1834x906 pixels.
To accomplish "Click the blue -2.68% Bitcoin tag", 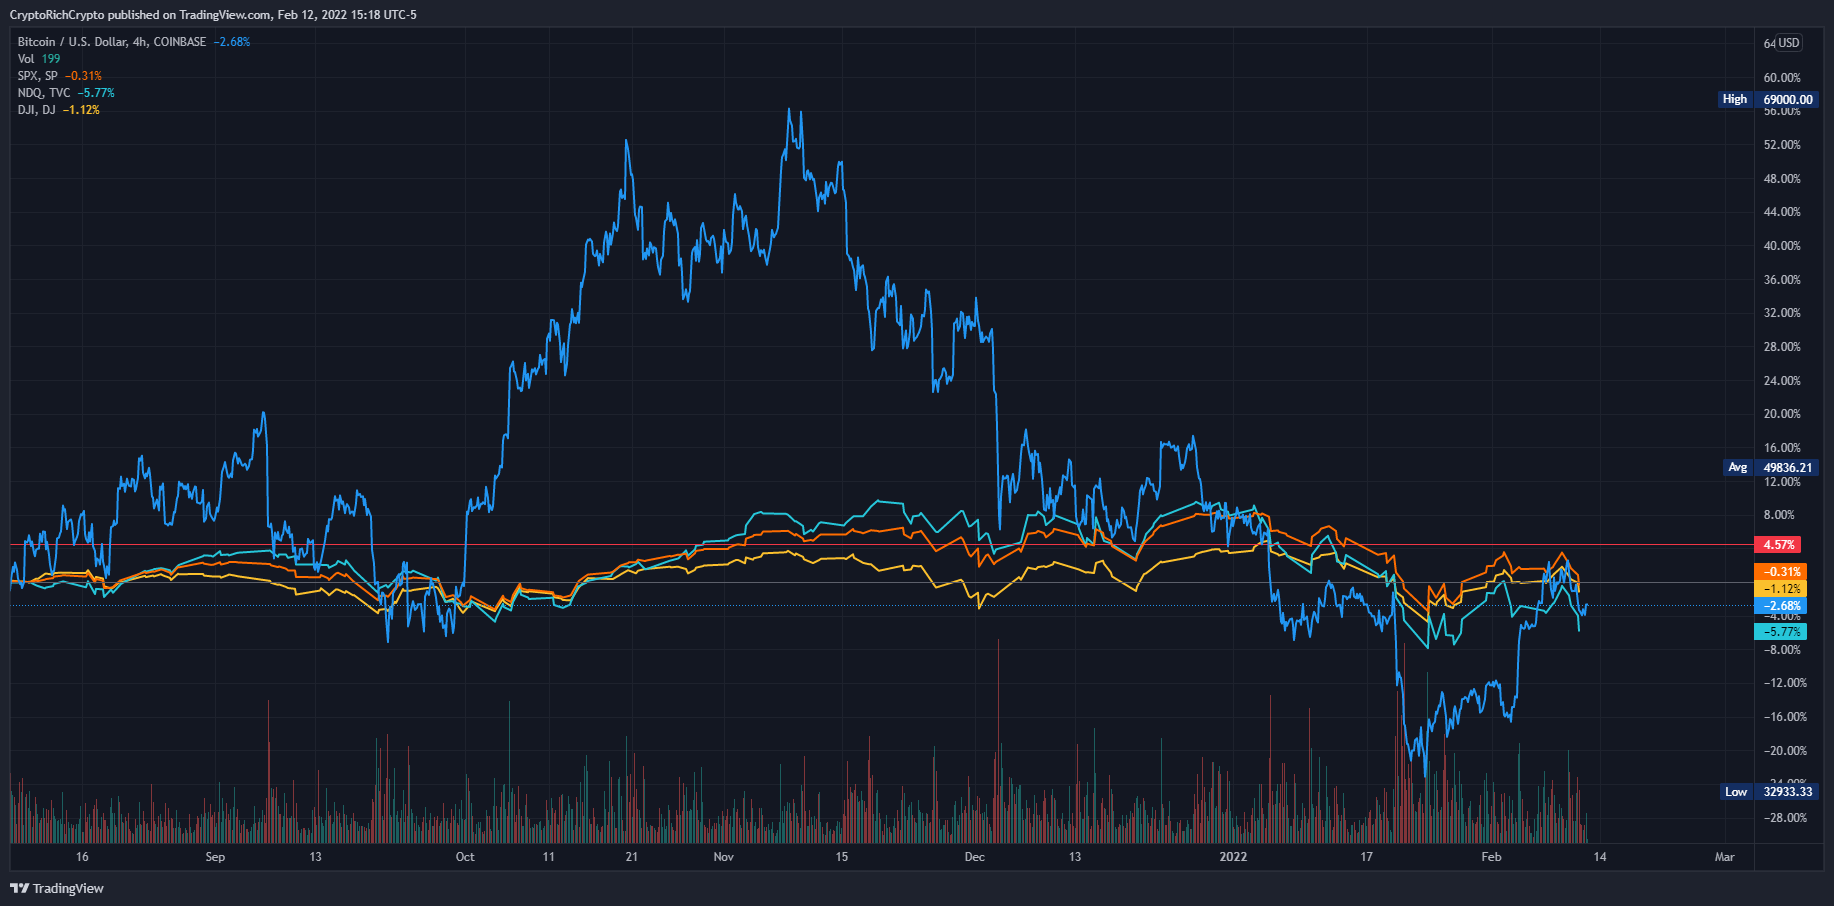I will tap(1781, 606).
